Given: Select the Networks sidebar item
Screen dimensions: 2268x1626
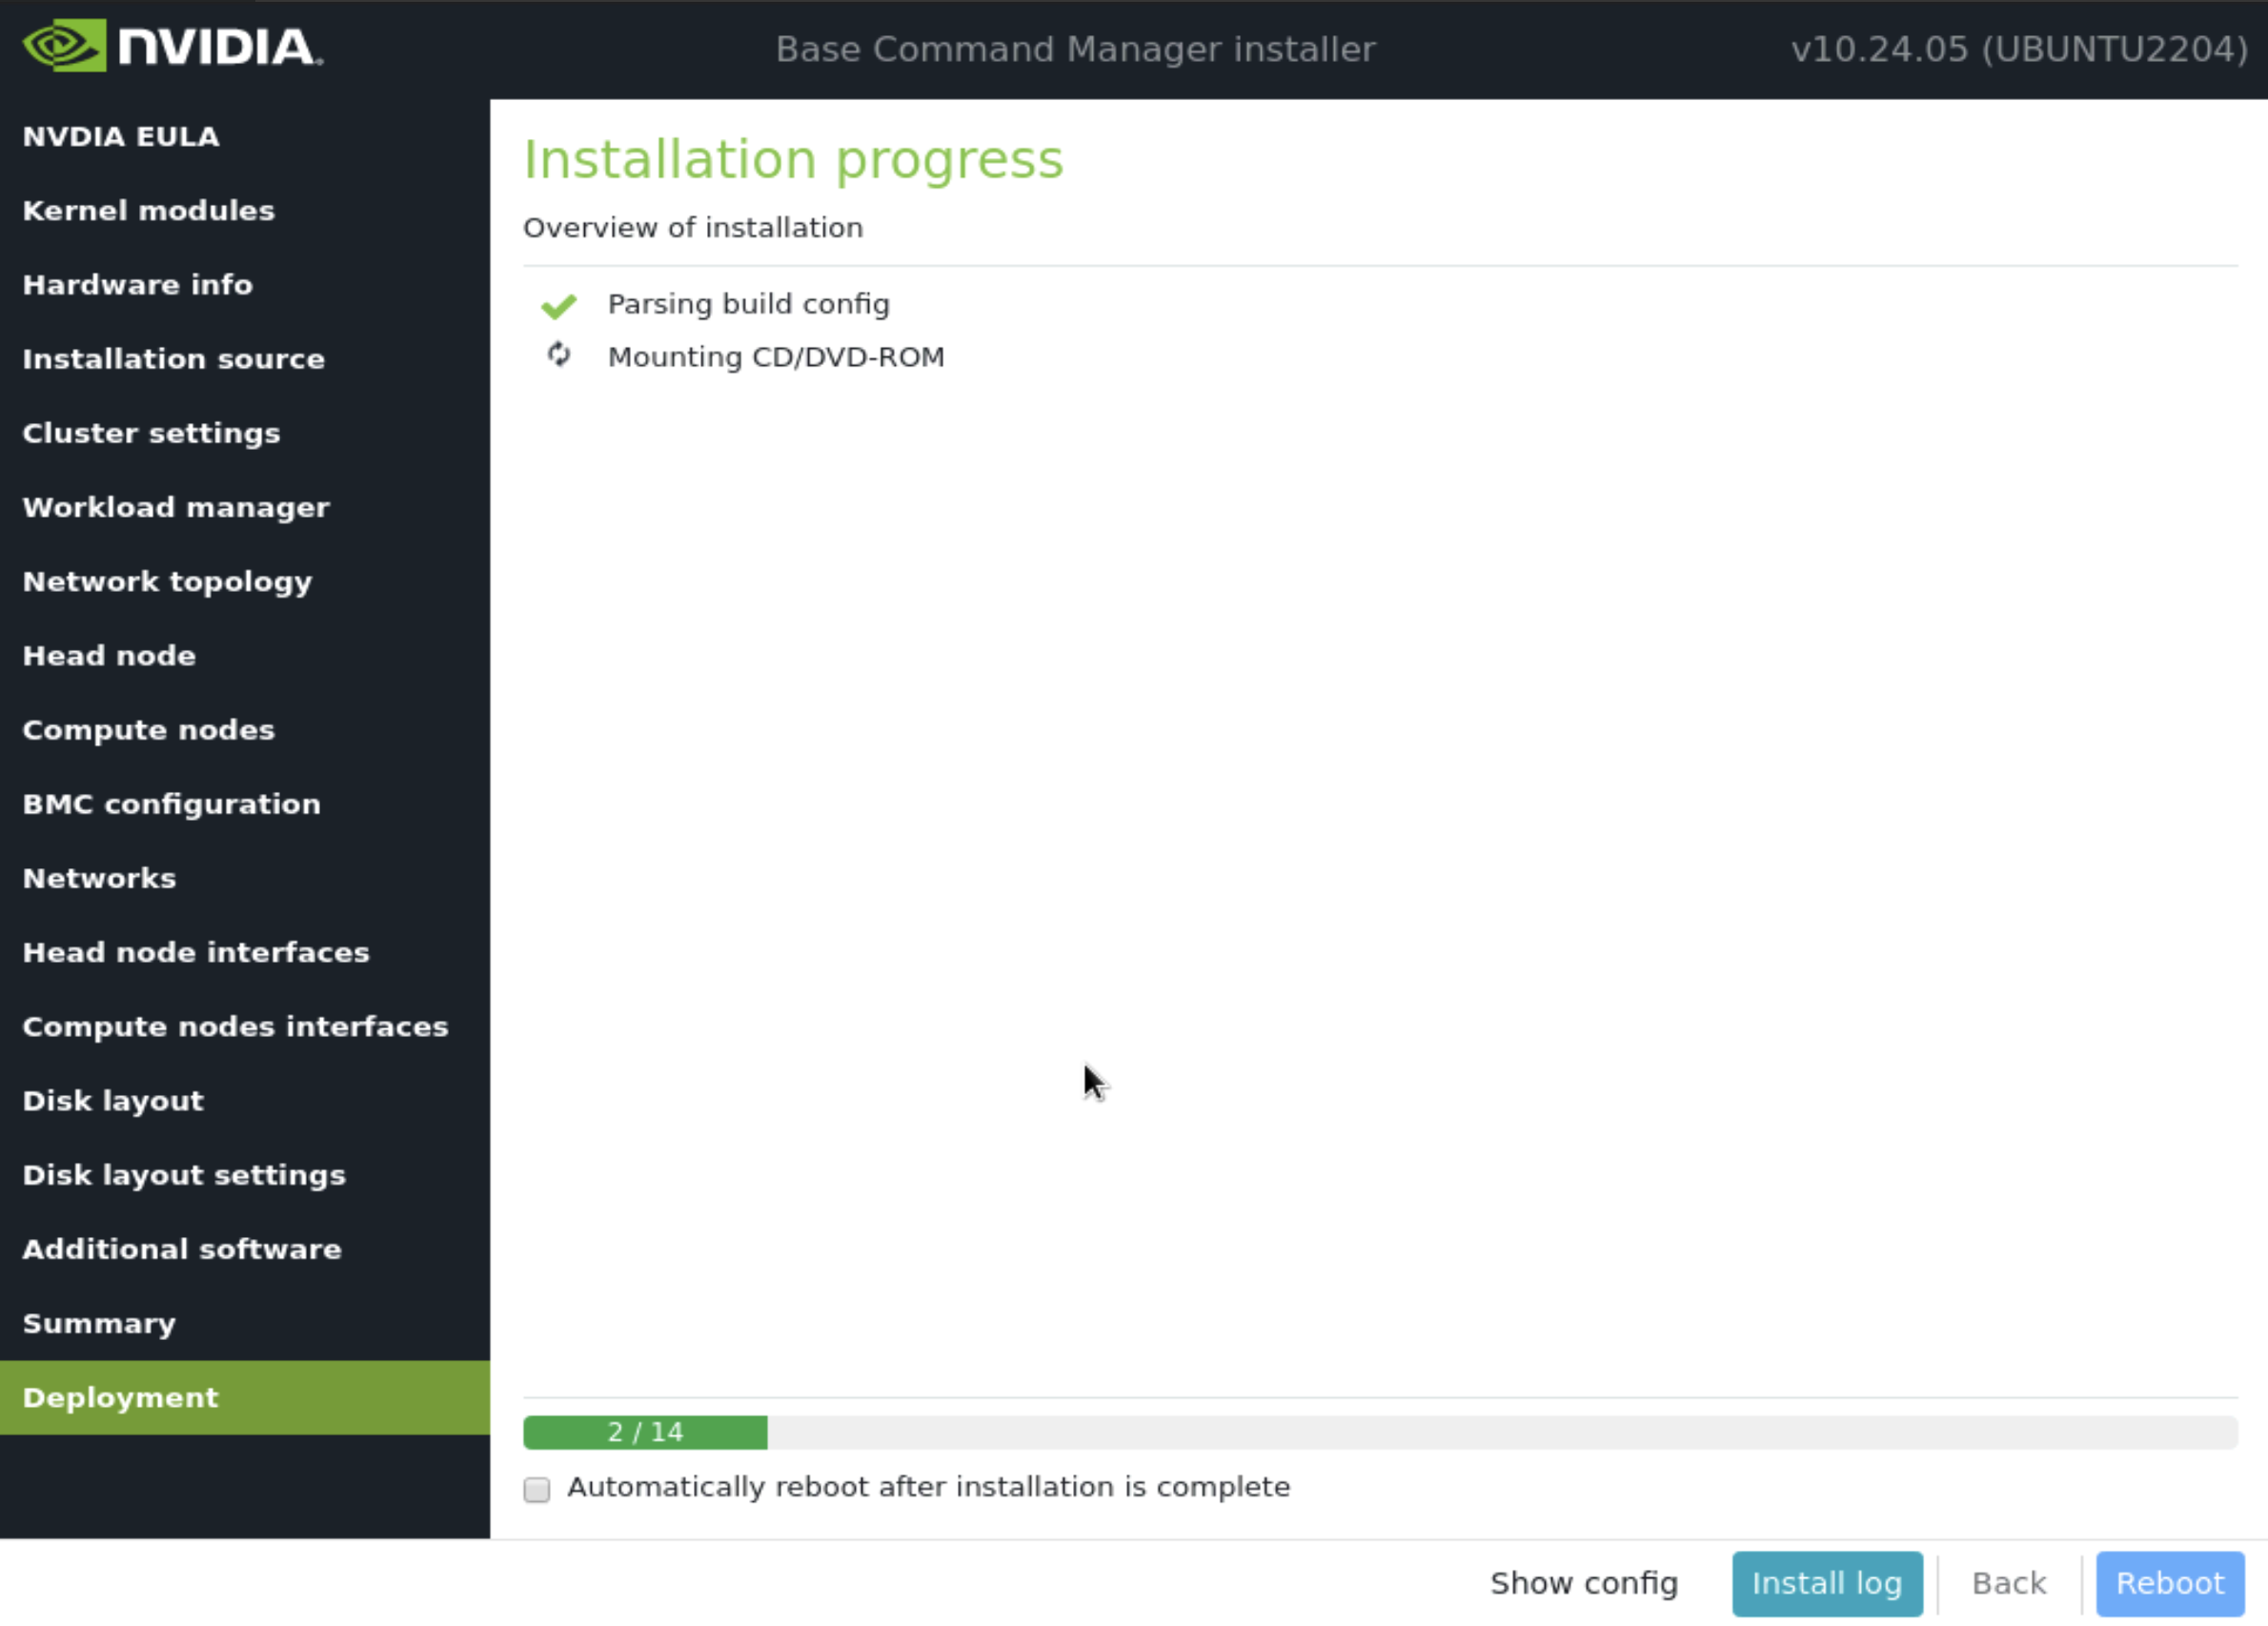Looking at the screenshot, I should point(100,876).
